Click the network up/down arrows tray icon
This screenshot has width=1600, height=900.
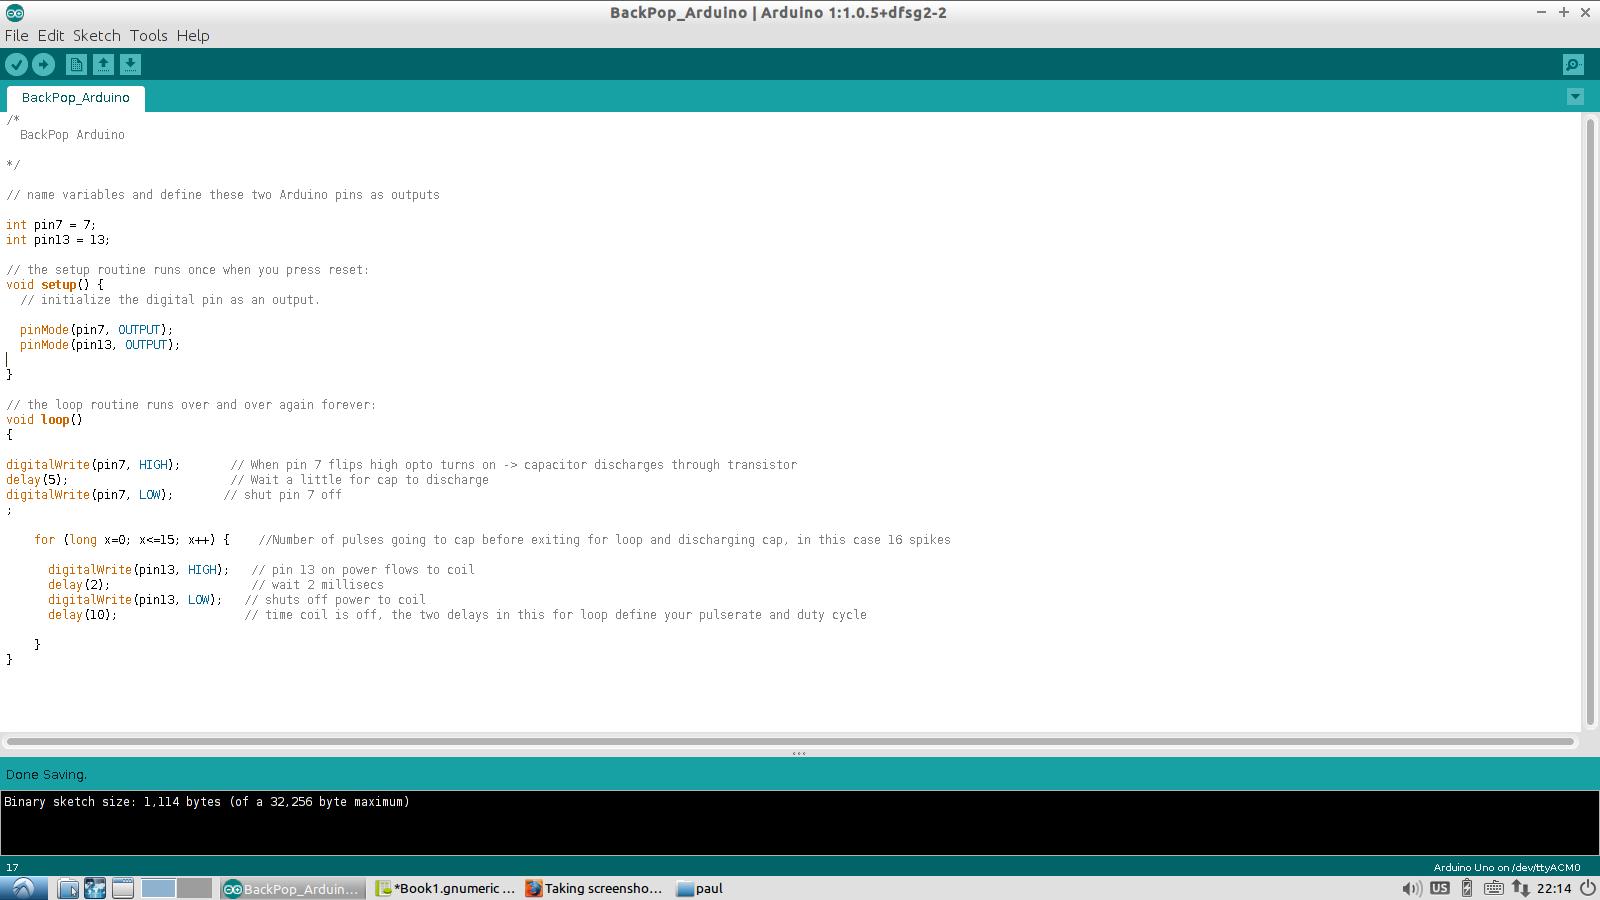click(1520, 888)
